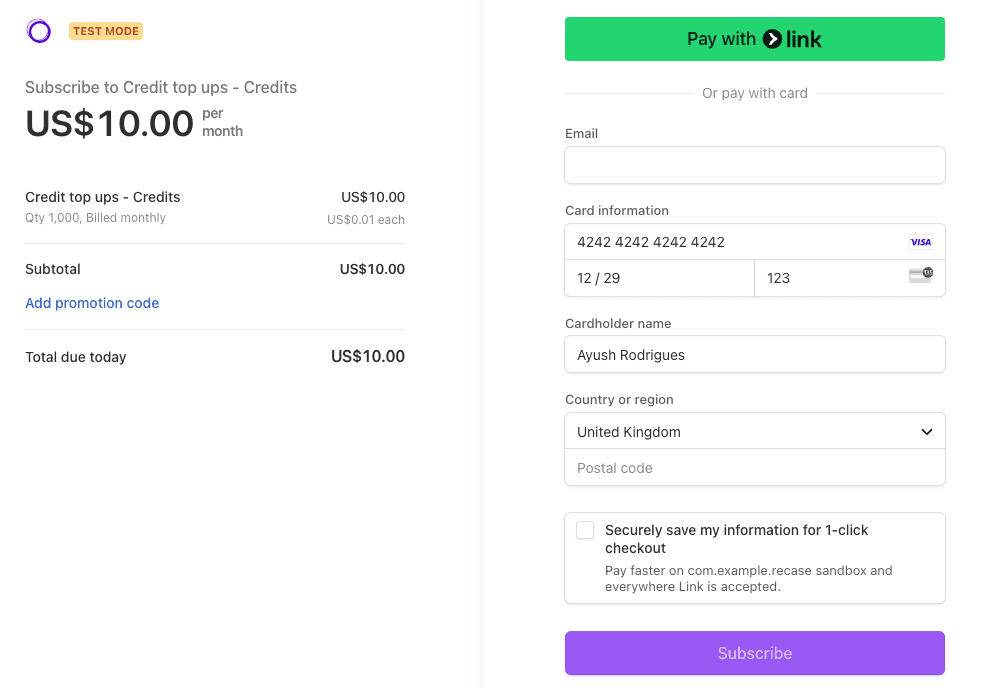Screen dimensions: 991x688
Task: Click the Link arrow logo icon
Action: (x=772, y=39)
